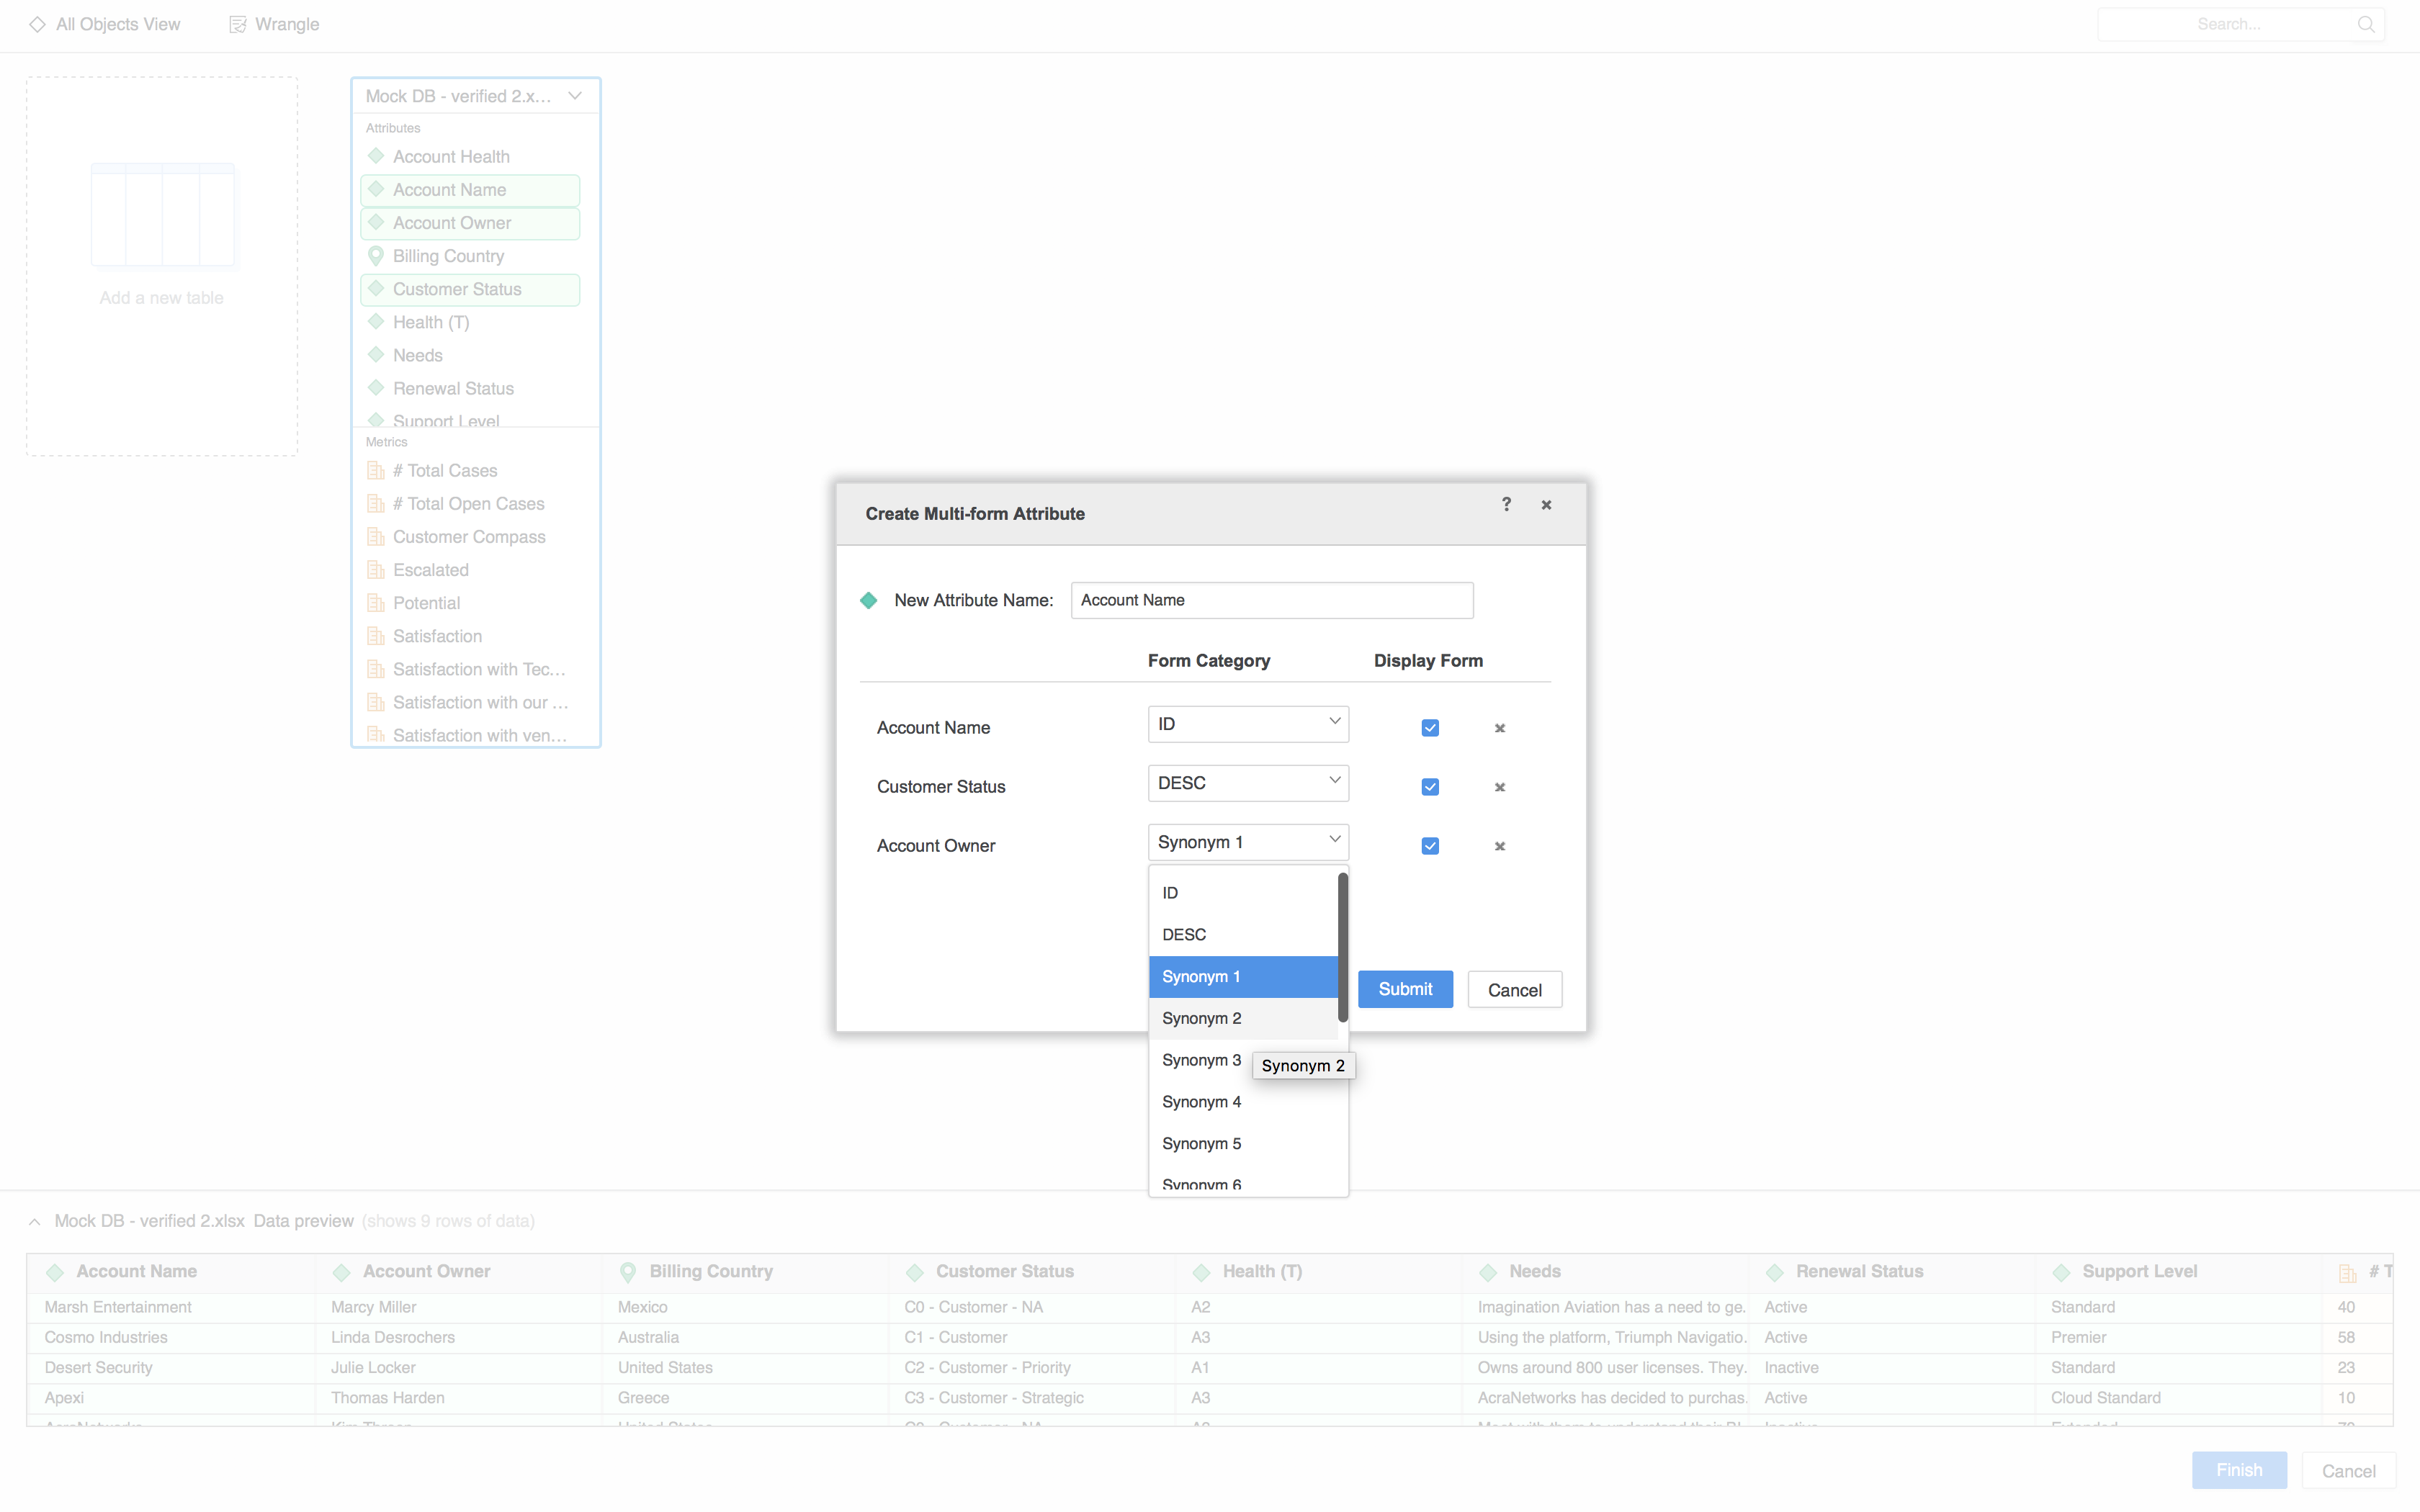The width and height of the screenshot is (2420, 1512).
Task: Remove the Account Owner form row
Action: tap(1499, 846)
